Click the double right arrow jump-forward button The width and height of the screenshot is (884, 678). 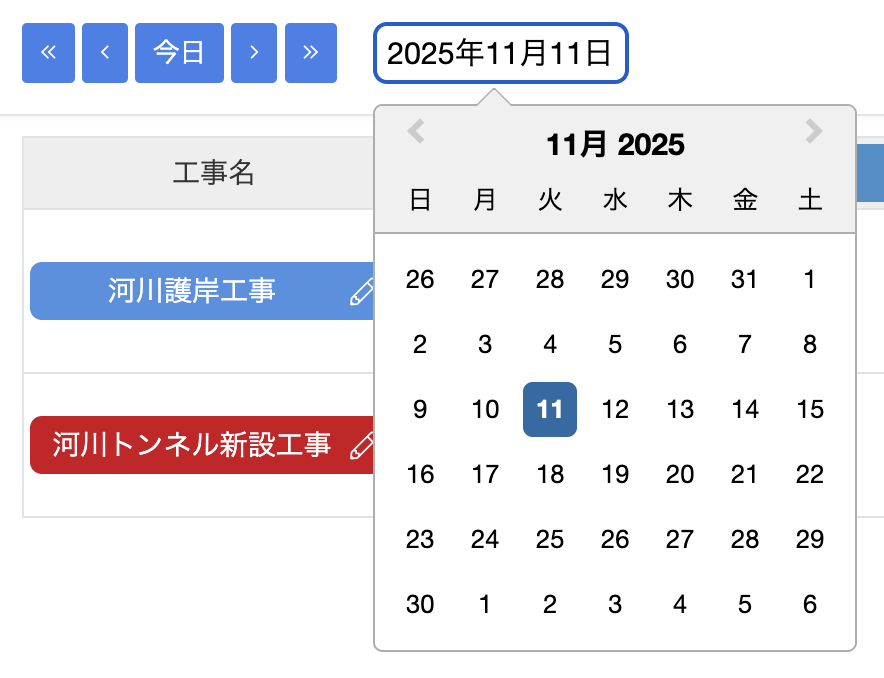pos(311,53)
